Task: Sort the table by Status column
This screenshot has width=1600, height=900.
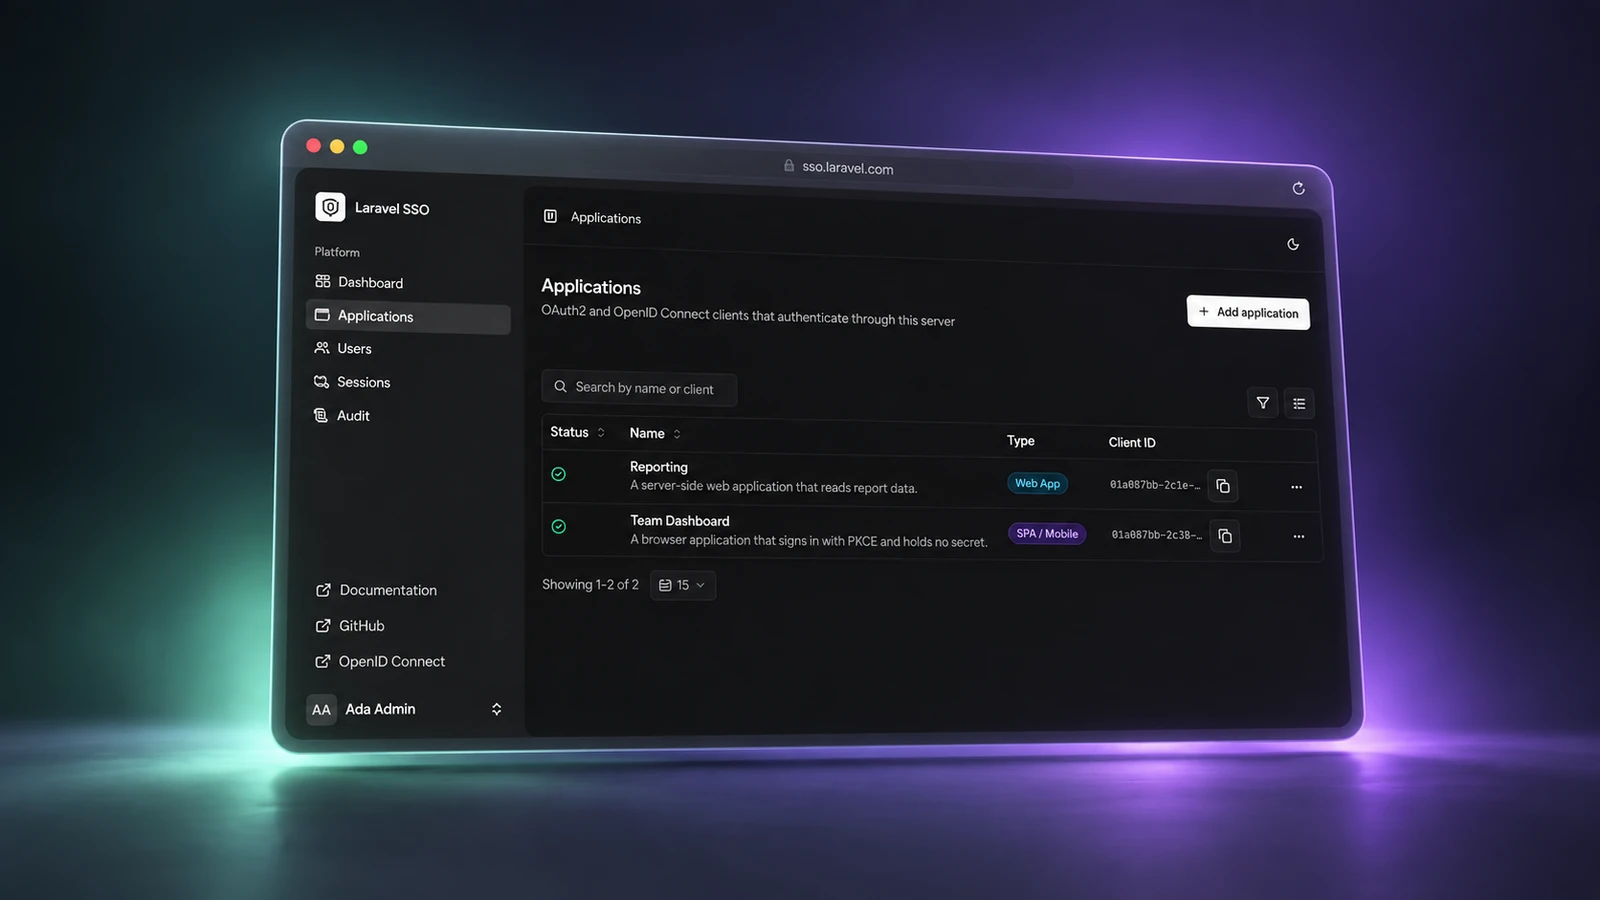Action: tap(577, 432)
